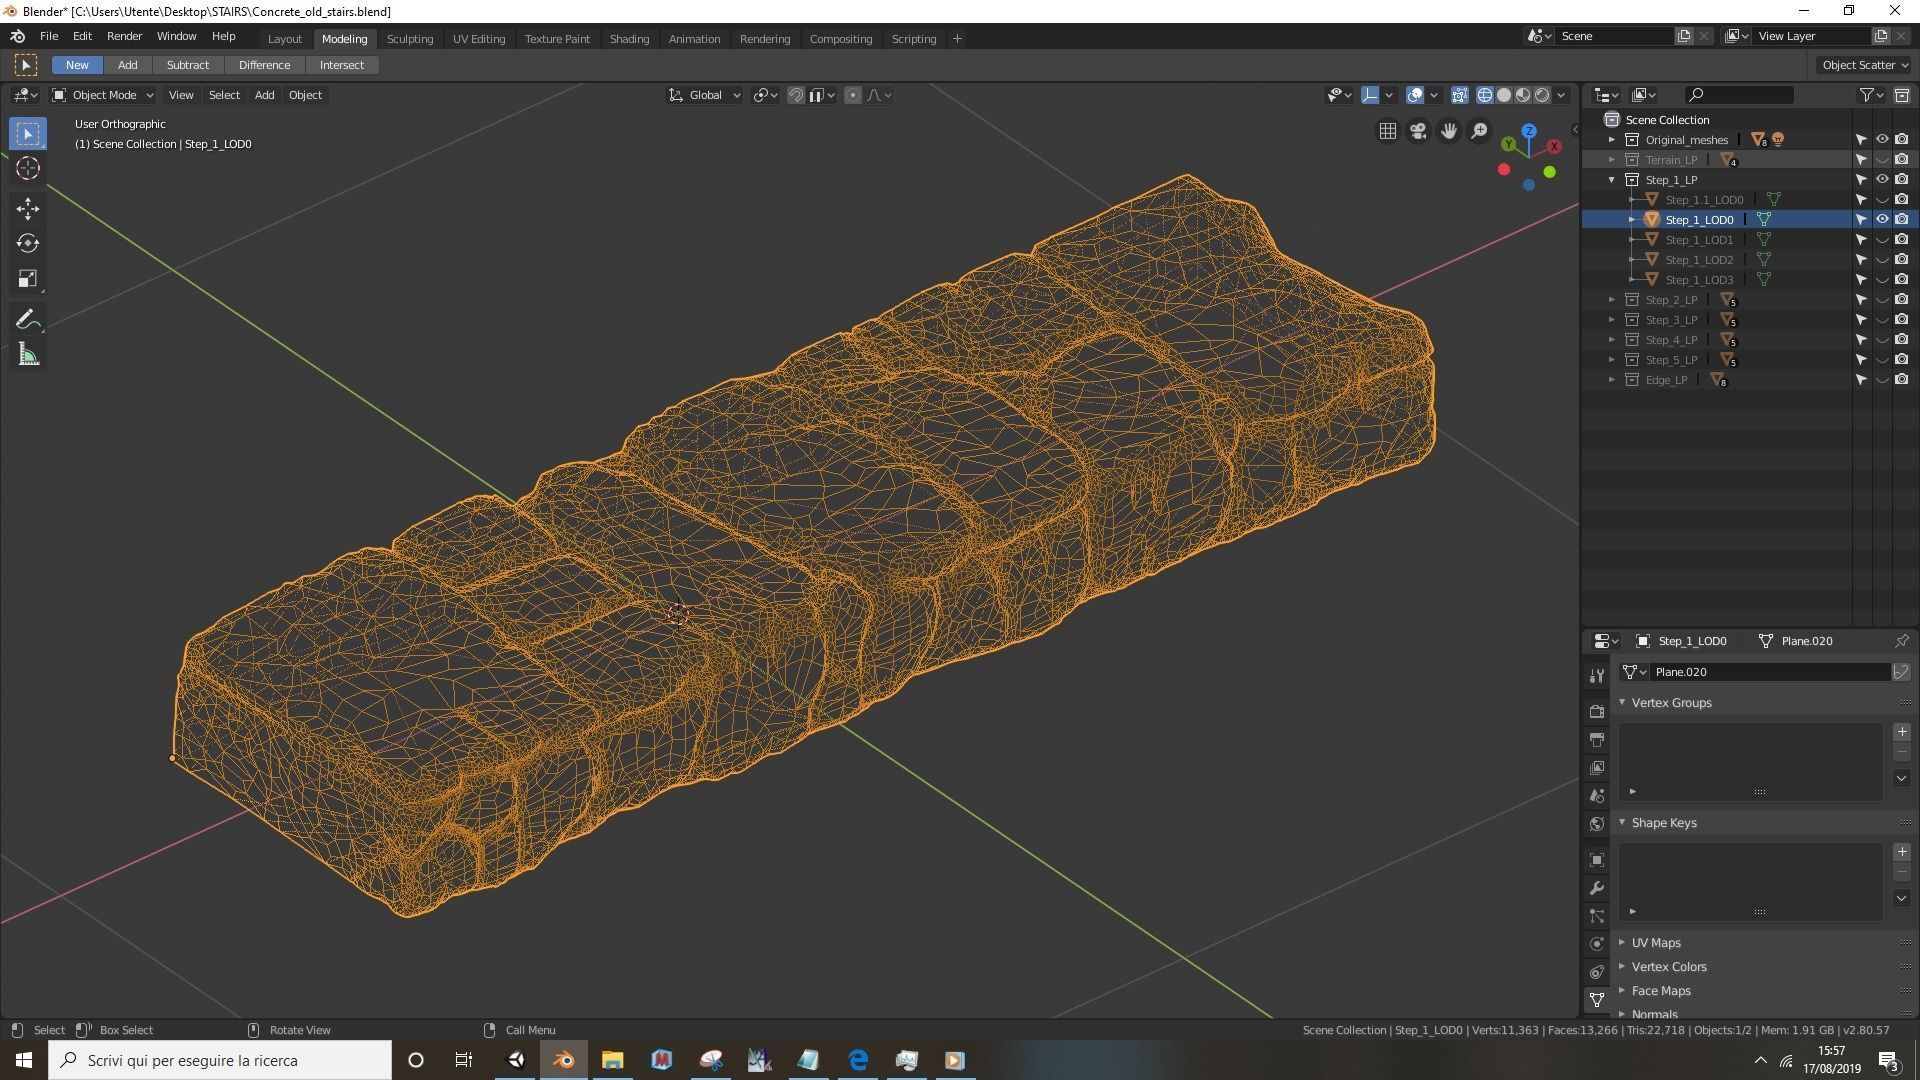Open the View Layer properties tab
The width and height of the screenshot is (1920, 1080).
coord(1597,768)
